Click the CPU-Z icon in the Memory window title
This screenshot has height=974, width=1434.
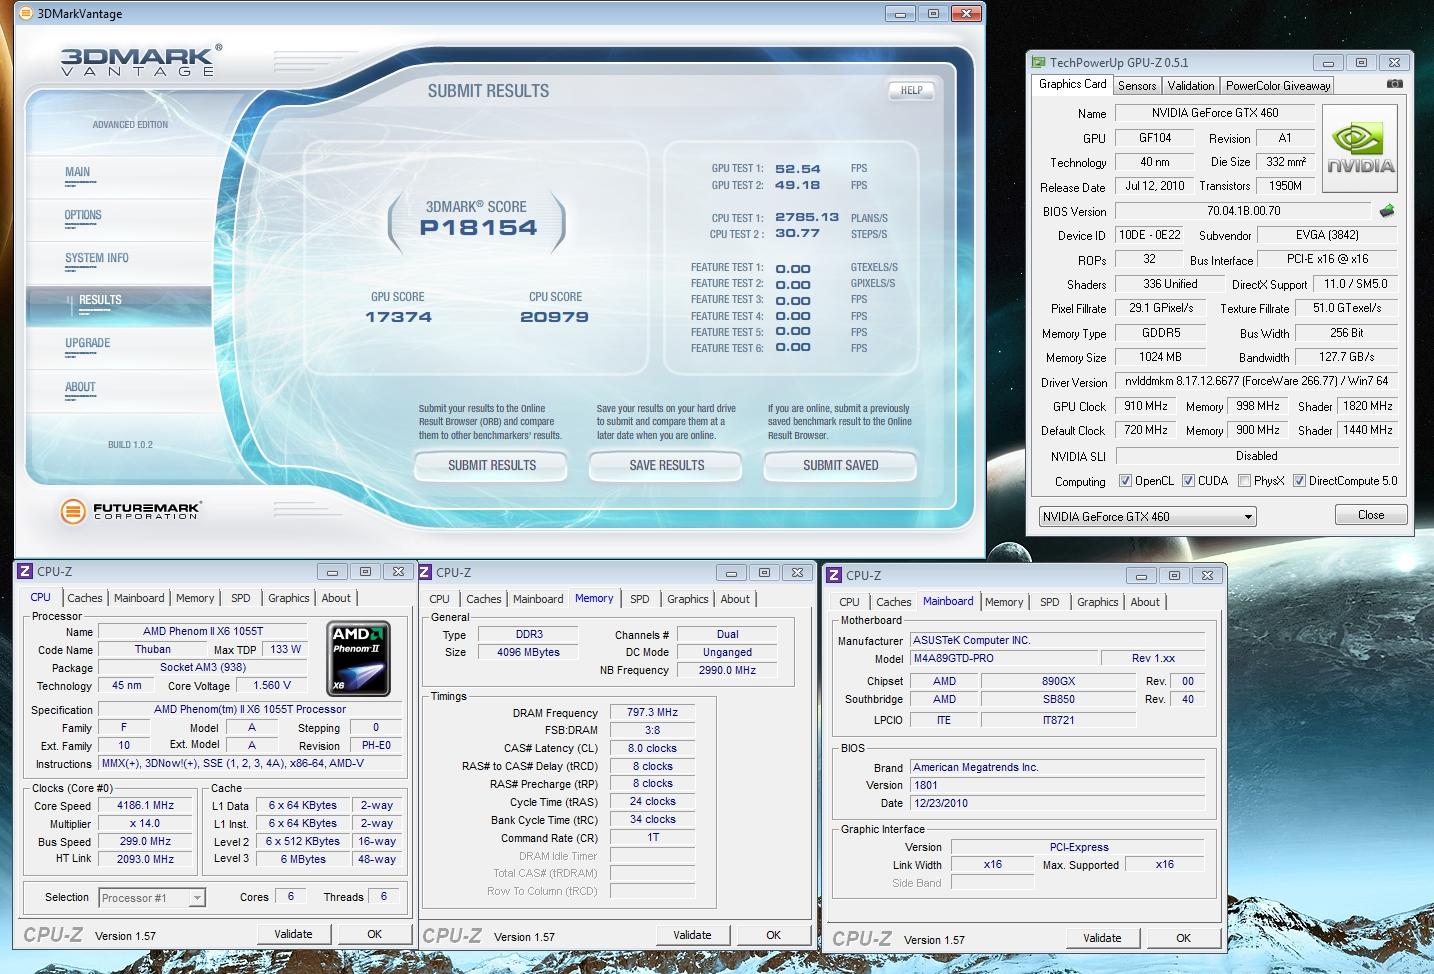click(x=425, y=572)
